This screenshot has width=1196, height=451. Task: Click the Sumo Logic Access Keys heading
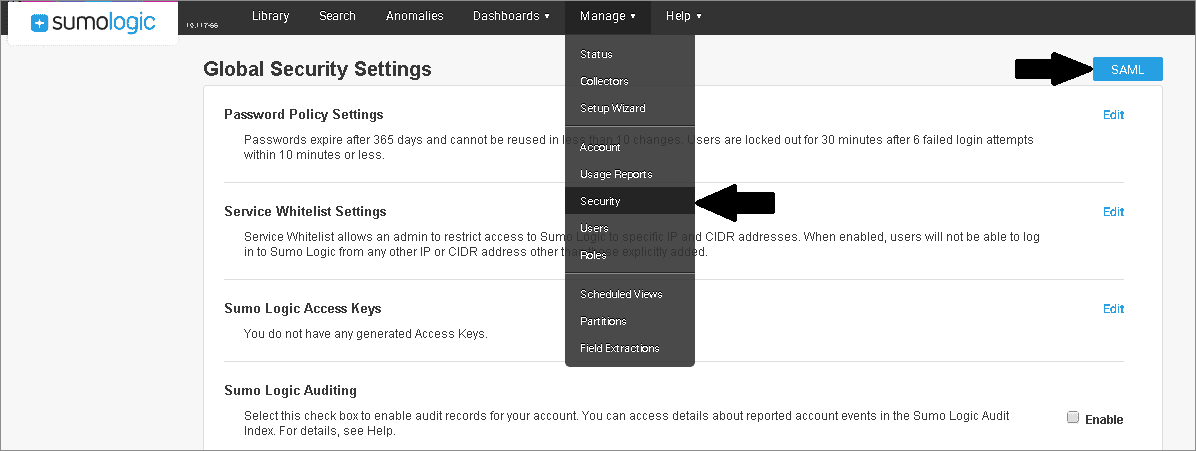coord(303,308)
